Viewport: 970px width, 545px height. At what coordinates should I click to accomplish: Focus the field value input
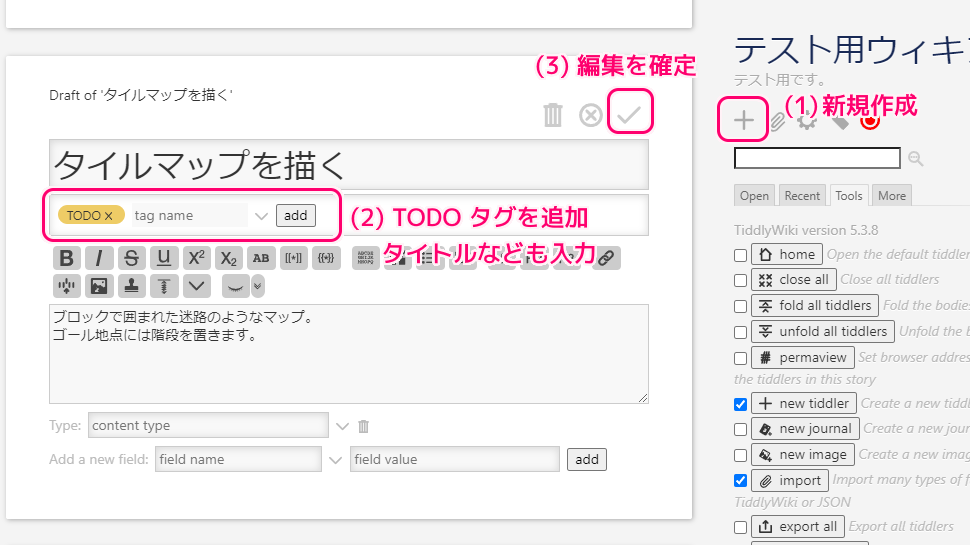[455, 460]
